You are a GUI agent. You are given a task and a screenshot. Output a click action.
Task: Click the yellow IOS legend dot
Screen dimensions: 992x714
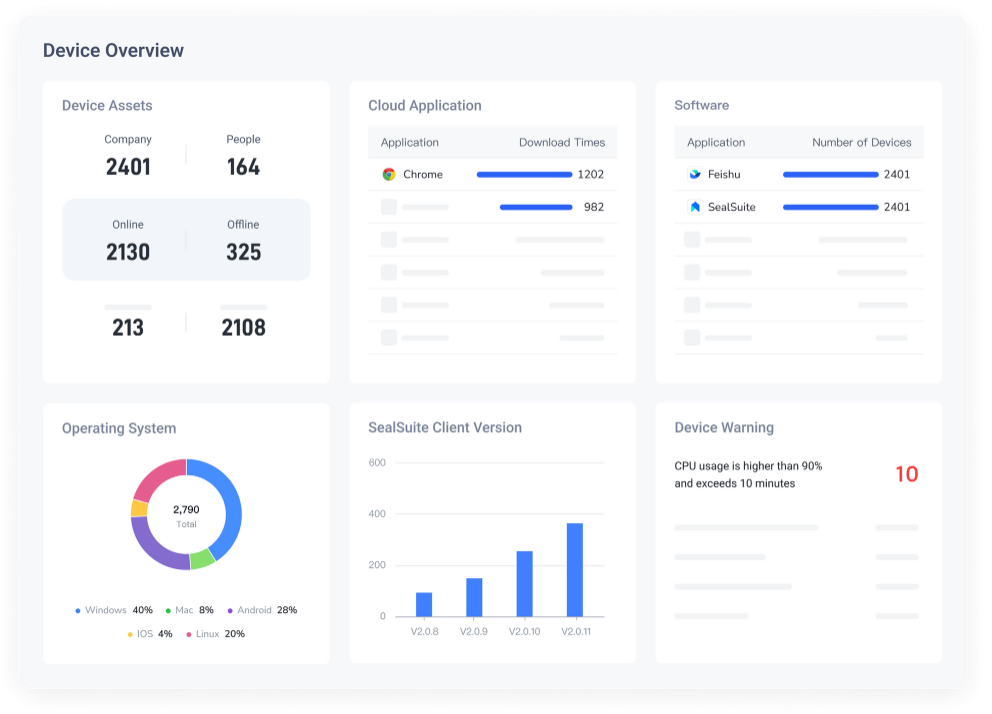click(130, 634)
